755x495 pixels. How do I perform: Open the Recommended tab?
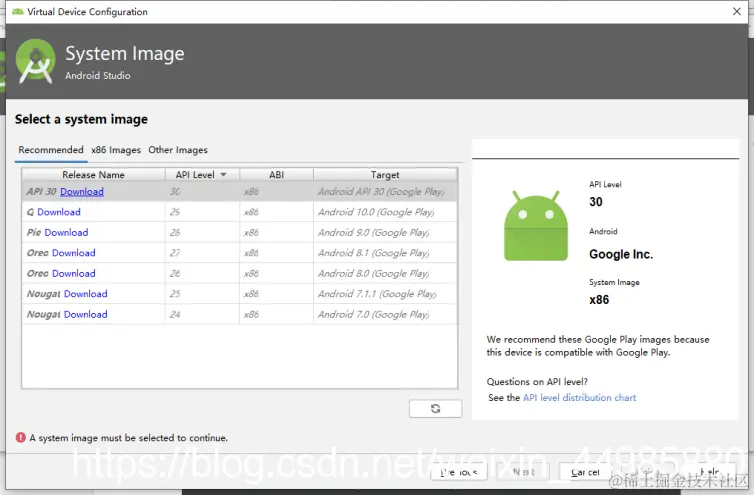(x=51, y=150)
